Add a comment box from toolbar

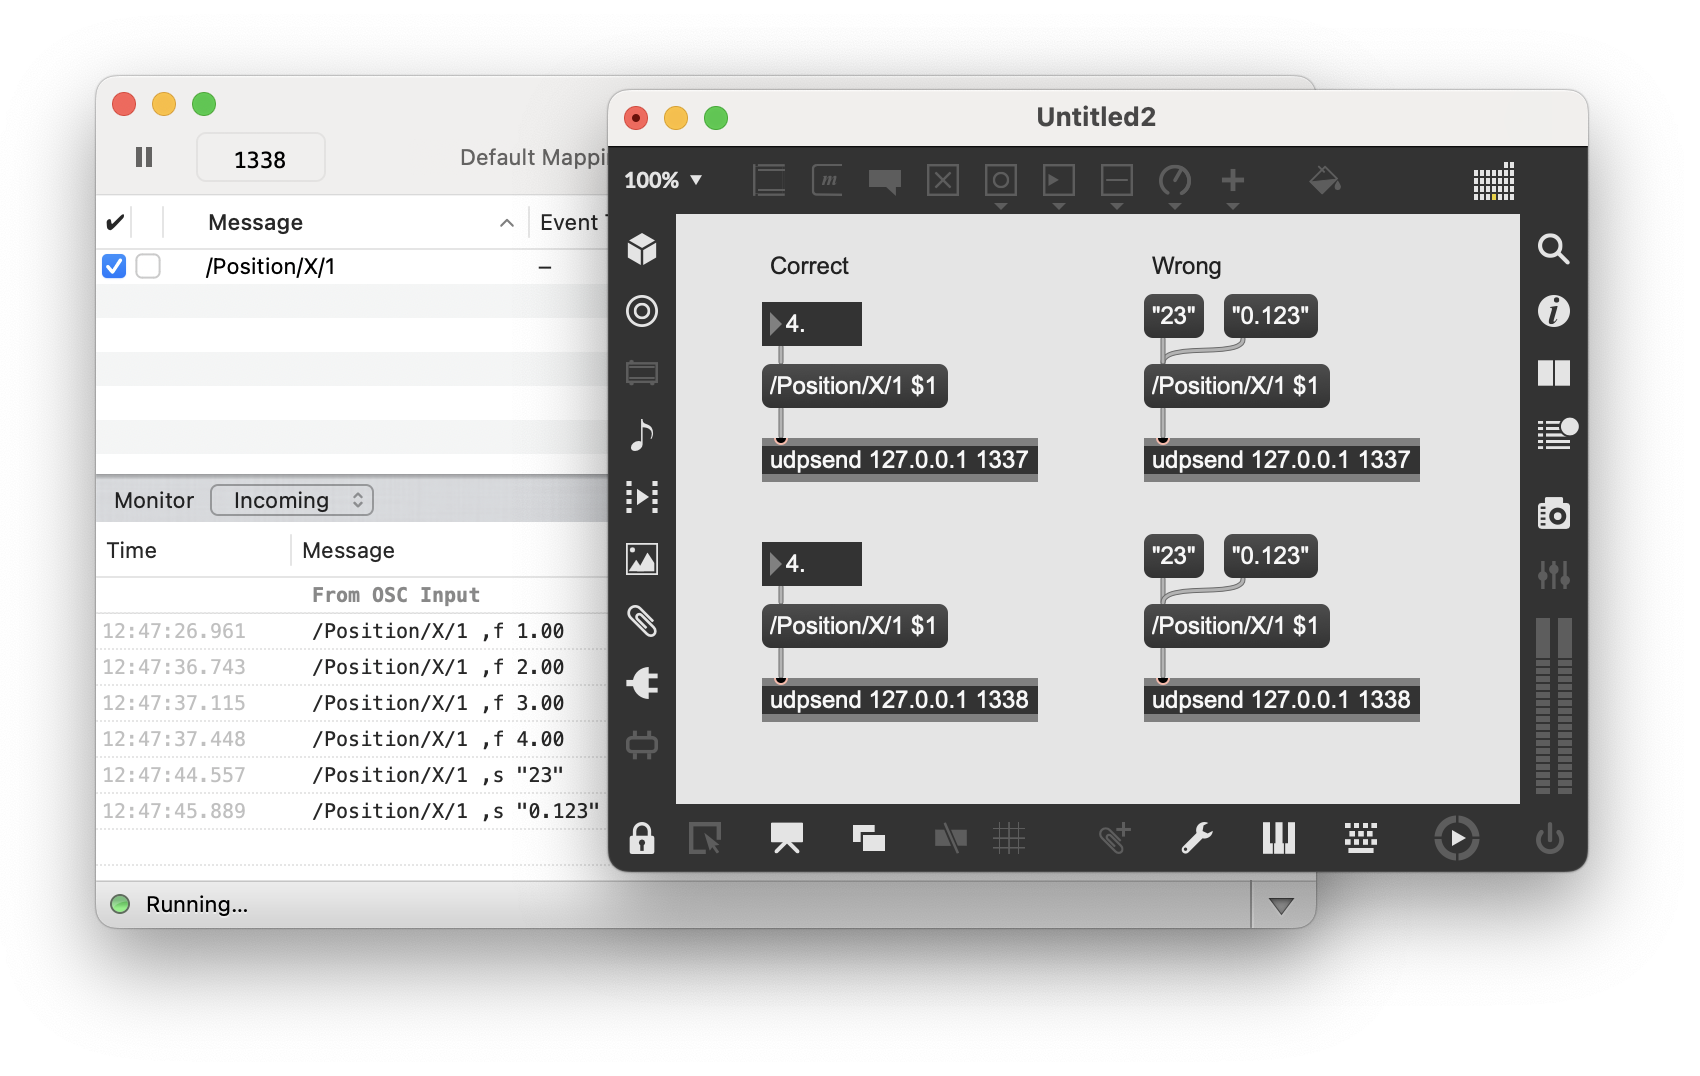click(885, 181)
